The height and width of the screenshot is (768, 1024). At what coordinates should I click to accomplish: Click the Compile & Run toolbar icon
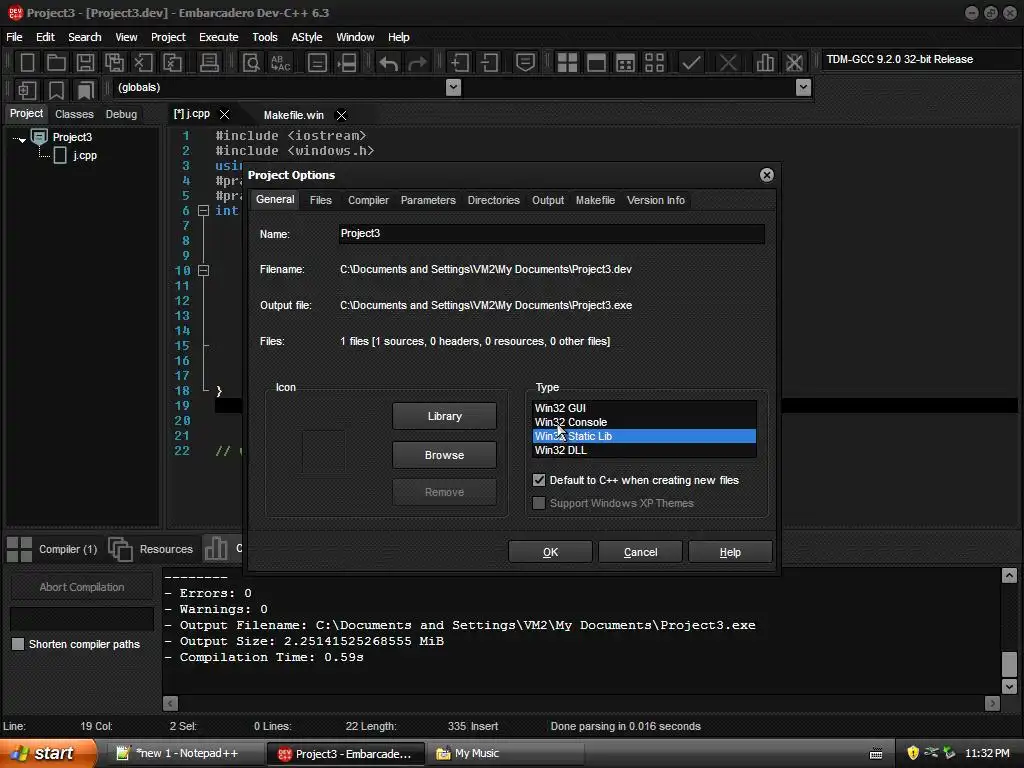[x=625, y=63]
